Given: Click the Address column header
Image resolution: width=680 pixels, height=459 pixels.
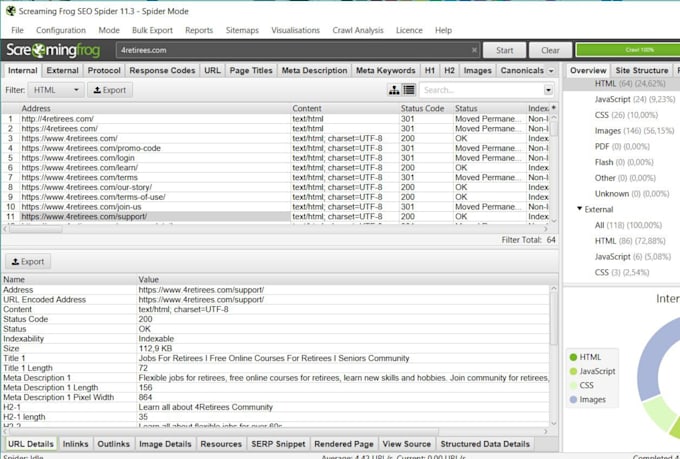Looking at the screenshot, I should point(155,108).
